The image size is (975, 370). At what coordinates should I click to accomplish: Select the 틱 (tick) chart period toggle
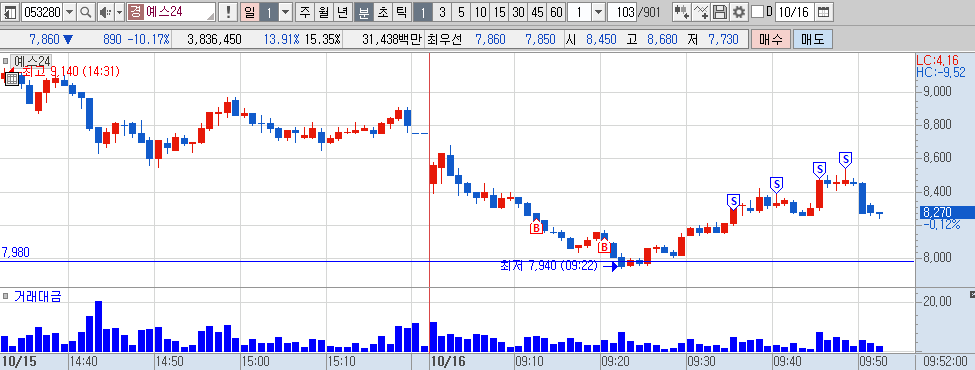tap(402, 11)
